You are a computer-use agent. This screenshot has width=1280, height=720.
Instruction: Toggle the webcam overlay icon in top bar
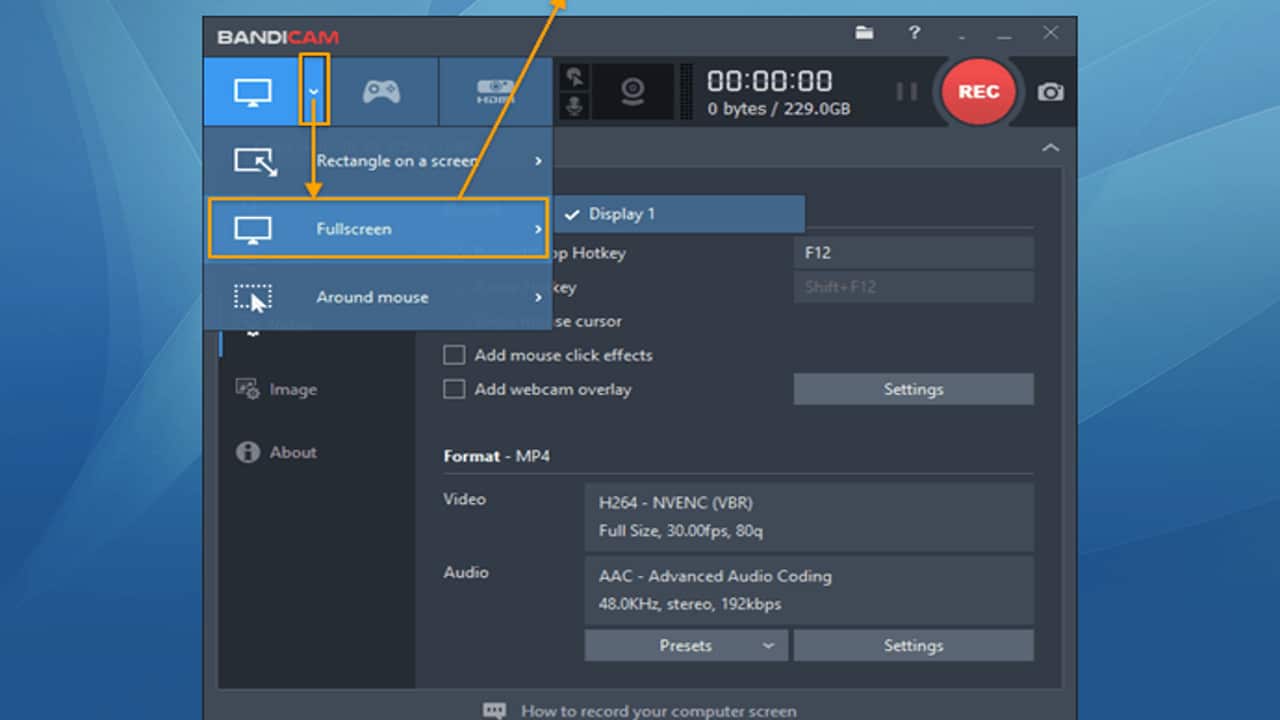632,91
